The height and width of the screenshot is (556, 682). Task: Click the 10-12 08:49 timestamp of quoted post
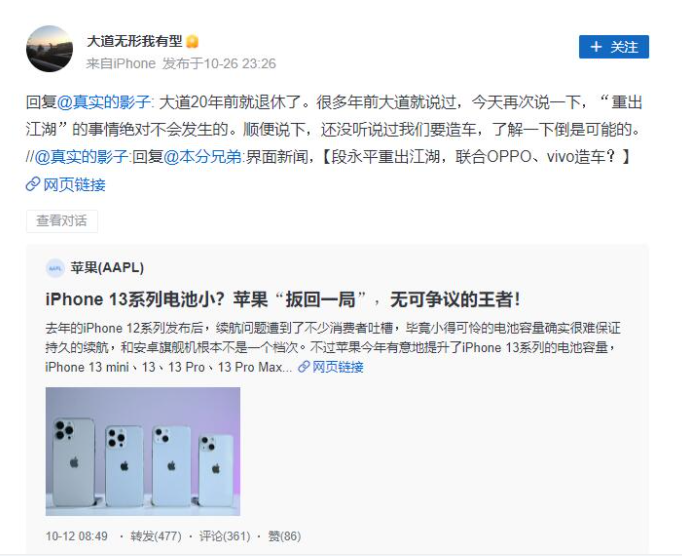click(77, 536)
